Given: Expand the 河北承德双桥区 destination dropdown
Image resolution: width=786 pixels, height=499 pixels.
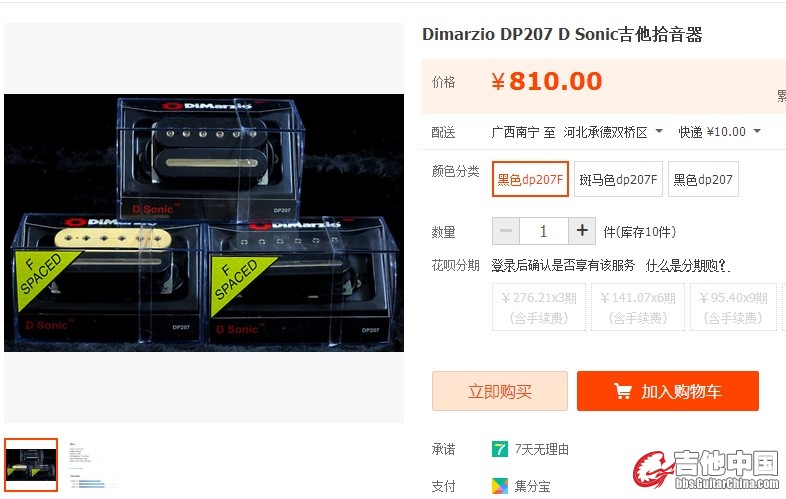Looking at the screenshot, I should tap(613, 132).
